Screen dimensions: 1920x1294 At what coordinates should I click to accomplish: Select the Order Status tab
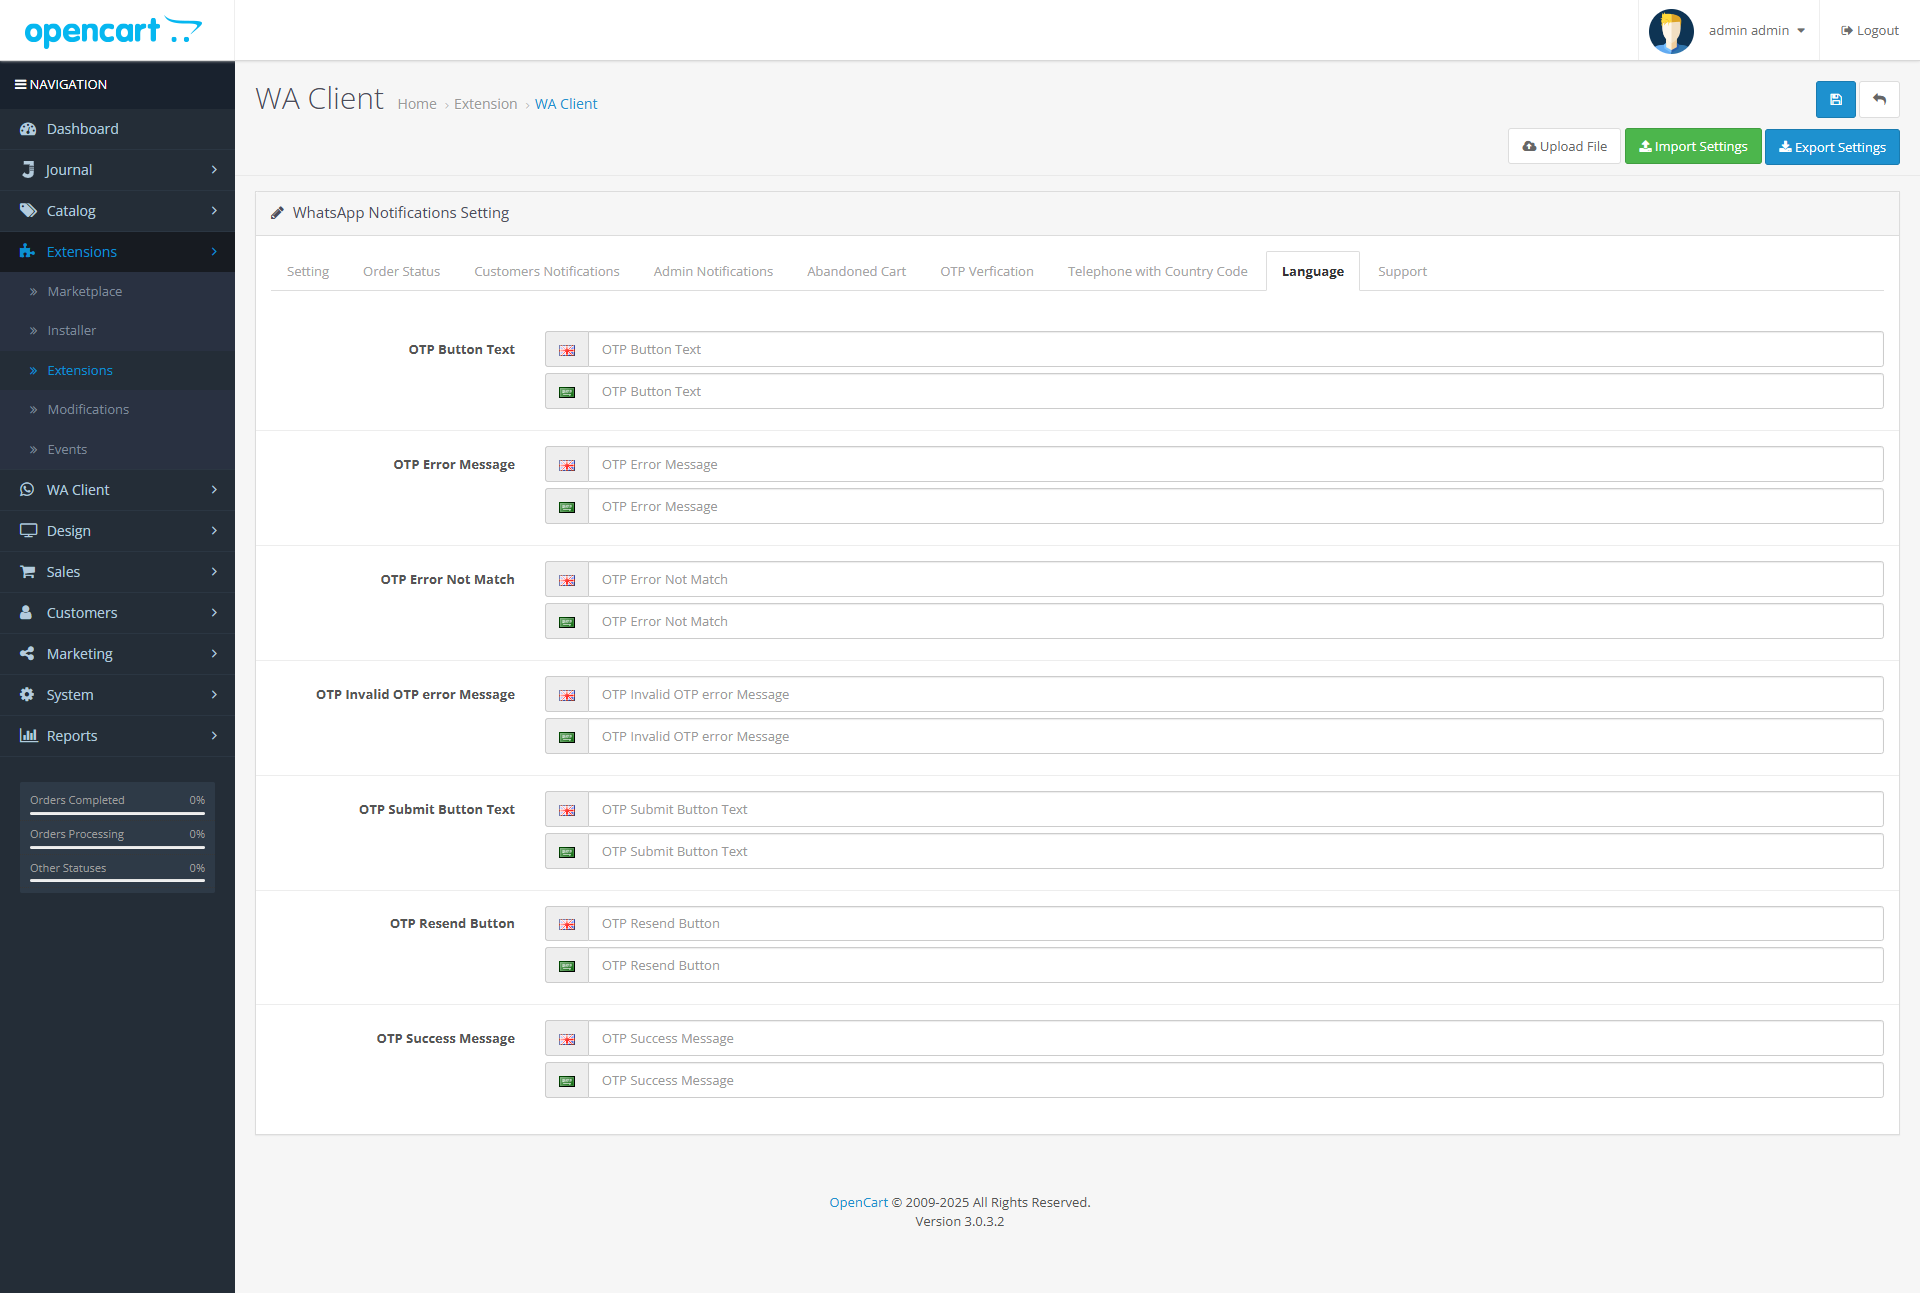tap(401, 272)
